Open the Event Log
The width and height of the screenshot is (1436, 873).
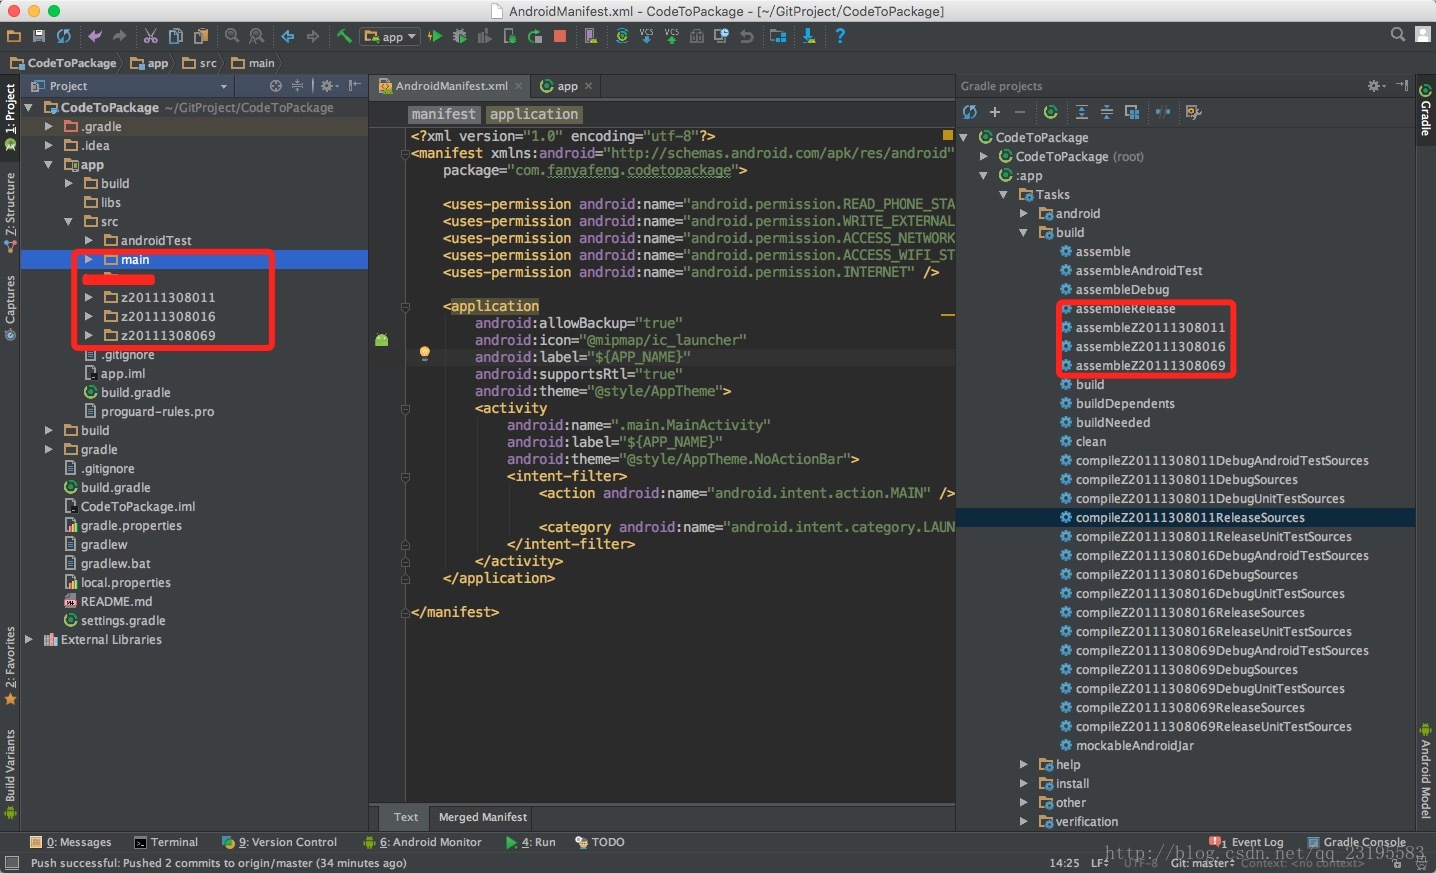coord(1247,842)
